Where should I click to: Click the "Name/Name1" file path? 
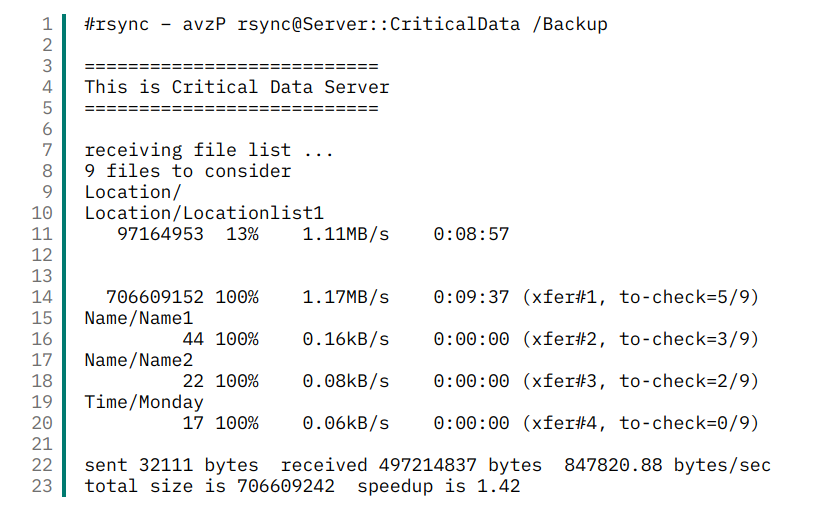point(139,318)
